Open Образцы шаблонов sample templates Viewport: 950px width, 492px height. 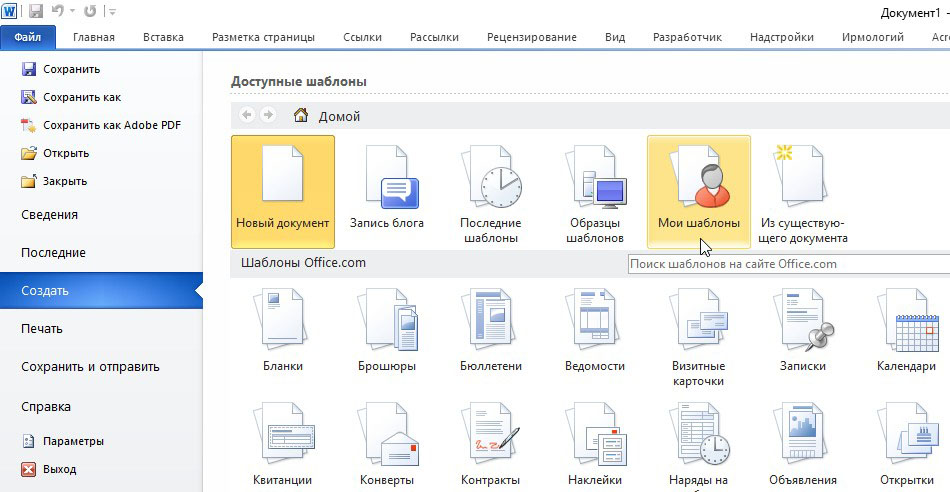594,190
